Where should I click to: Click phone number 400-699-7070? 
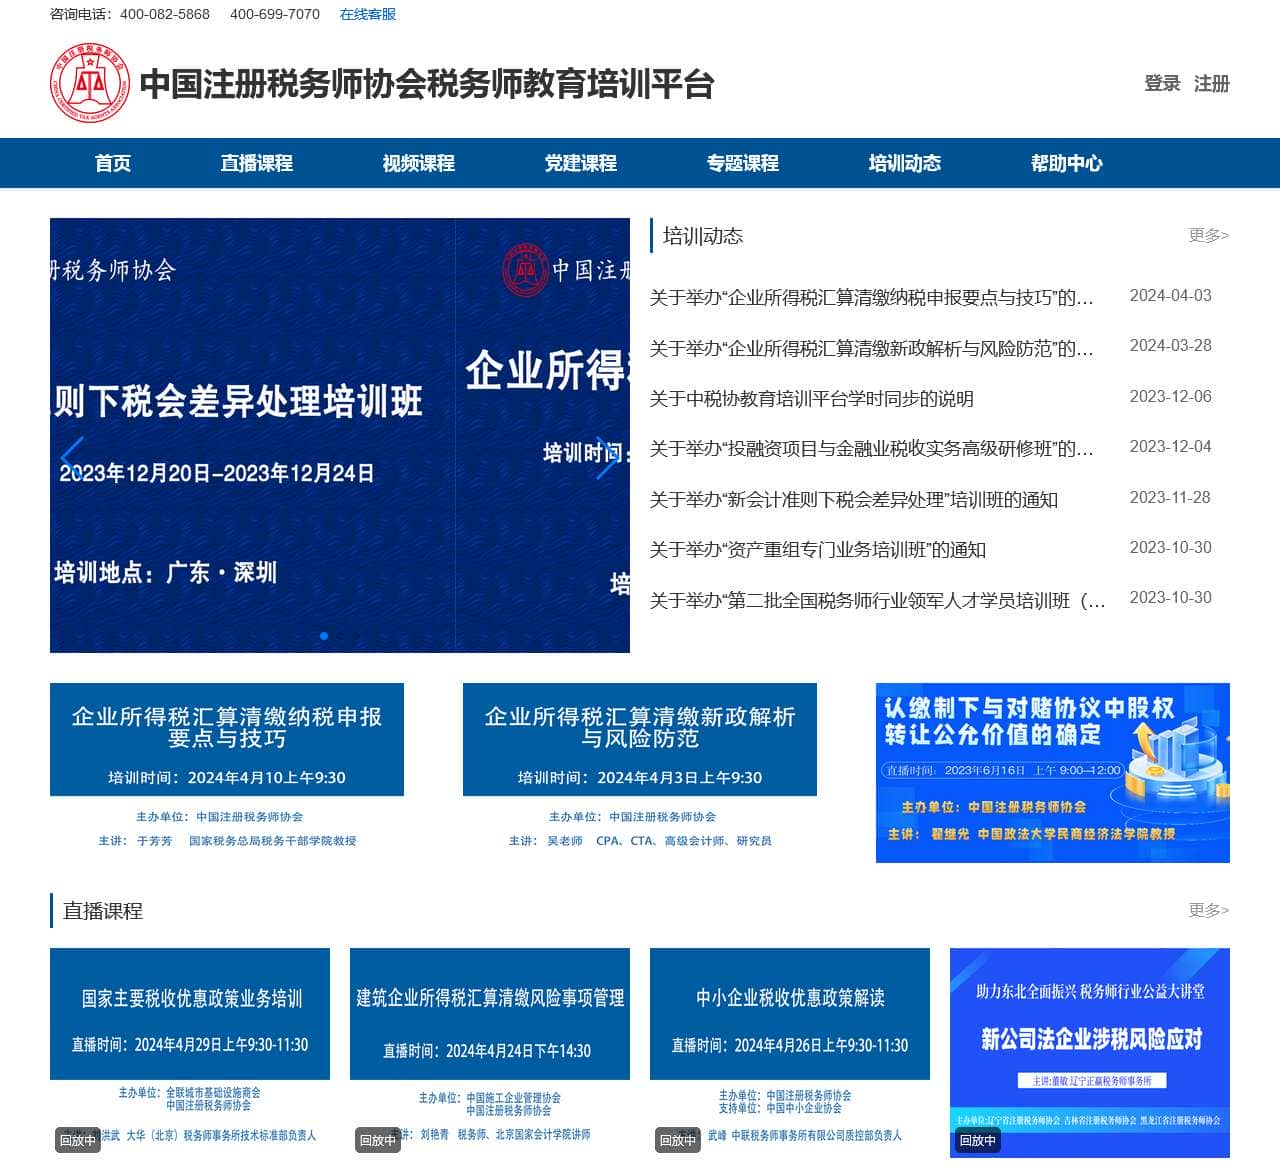click(275, 14)
